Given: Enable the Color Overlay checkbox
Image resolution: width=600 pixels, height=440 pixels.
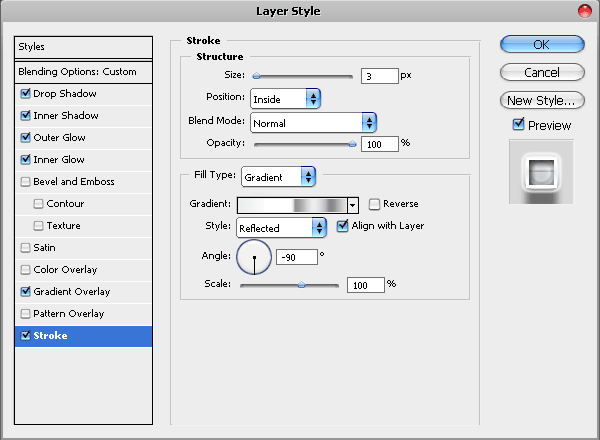Looking at the screenshot, I should click(26, 269).
